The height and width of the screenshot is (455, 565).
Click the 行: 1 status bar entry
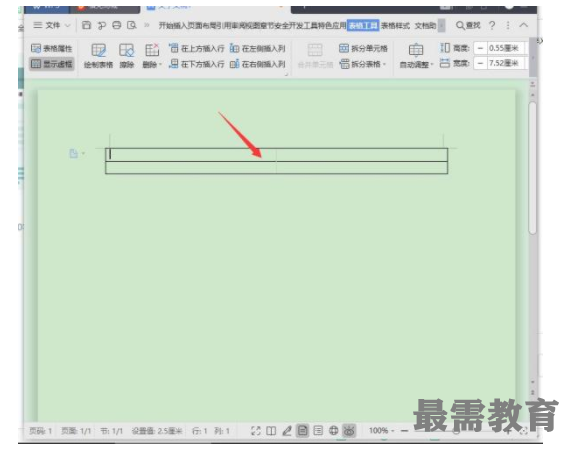click(200, 431)
